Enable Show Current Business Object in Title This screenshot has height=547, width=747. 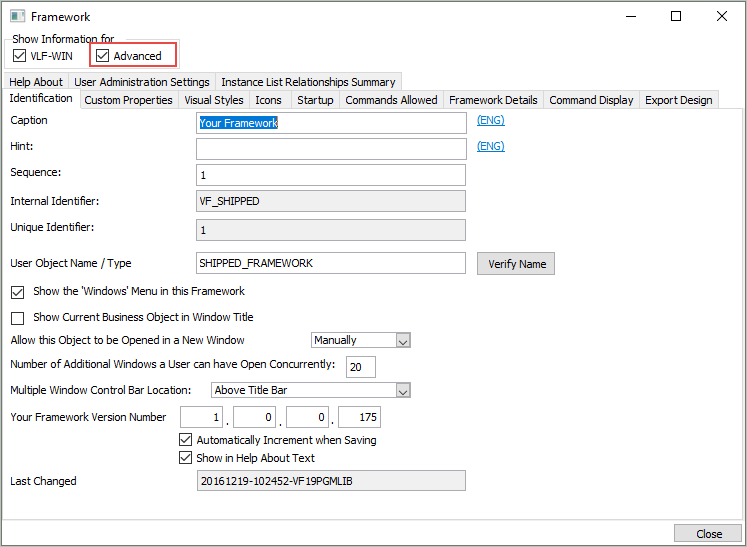[17, 318]
